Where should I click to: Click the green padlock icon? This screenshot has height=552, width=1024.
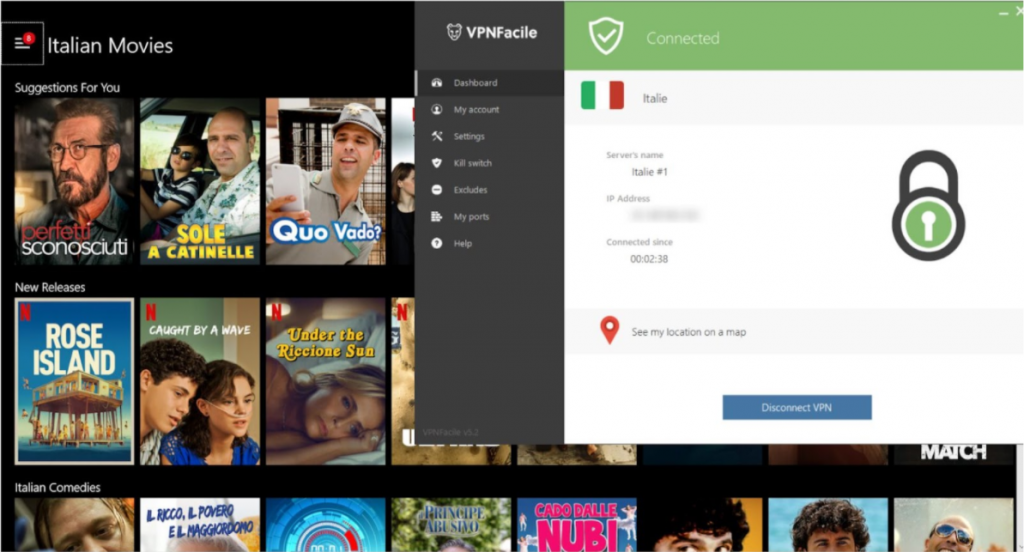click(928, 206)
